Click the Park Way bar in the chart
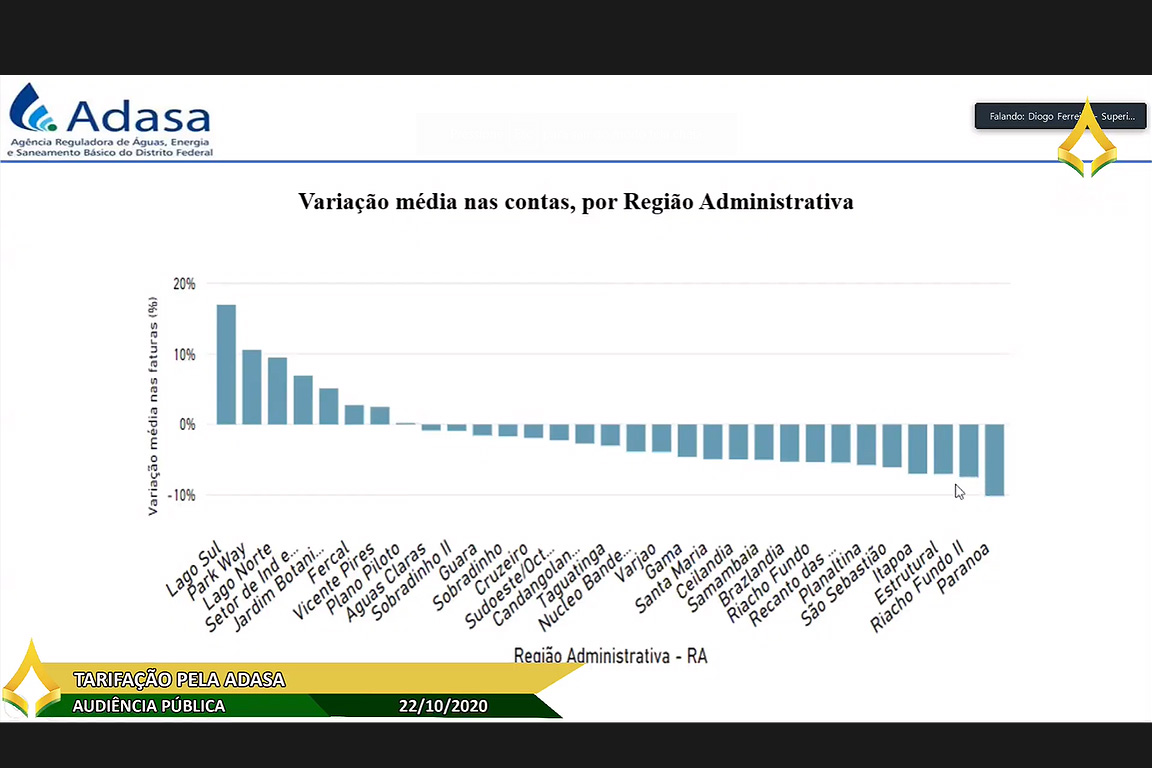The image size is (1152, 768). [x=252, y=387]
